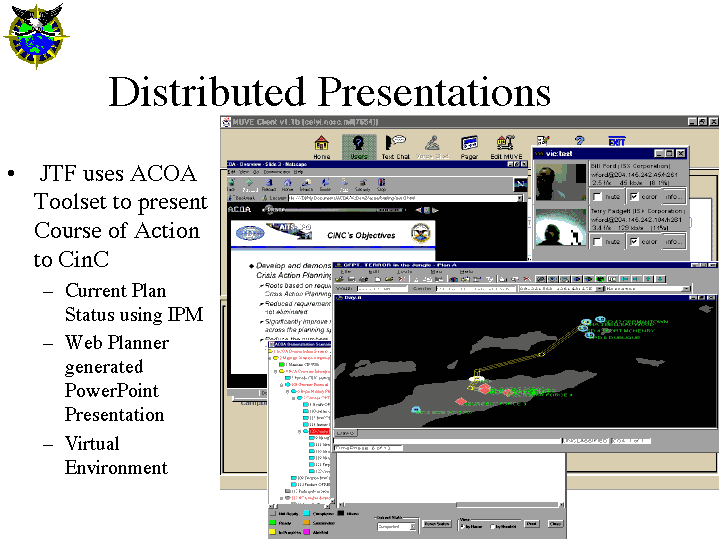Click the cyan legend color swatch
This screenshot has width=719, height=539.
[x=306, y=514]
